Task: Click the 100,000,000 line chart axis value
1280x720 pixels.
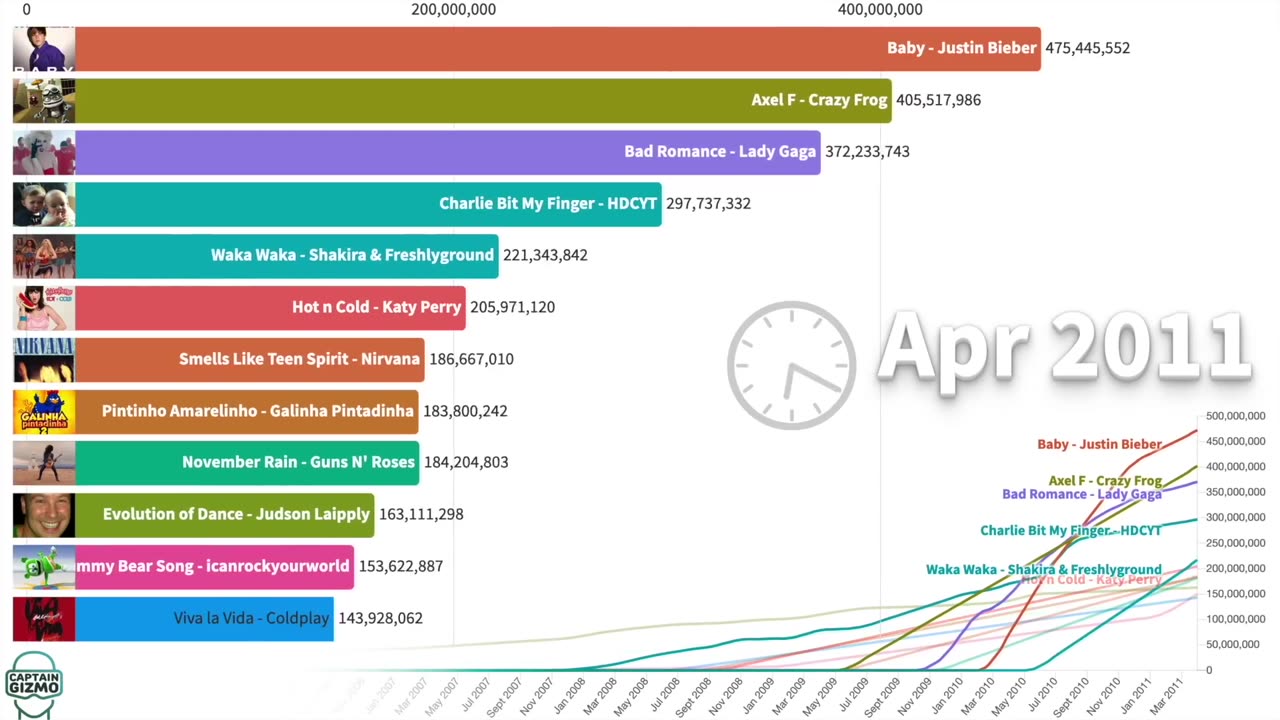Action: pyautogui.click(x=1236, y=619)
